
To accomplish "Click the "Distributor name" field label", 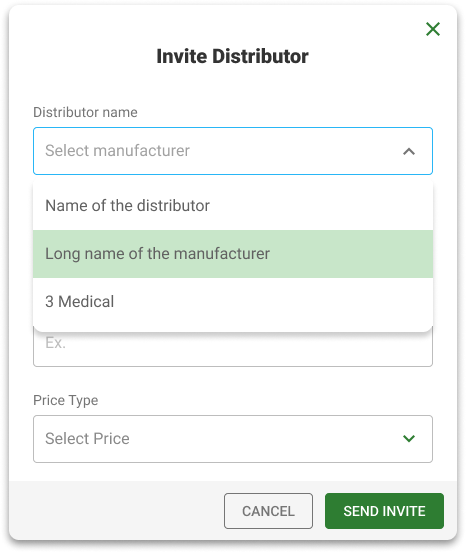I will pos(85,112).
